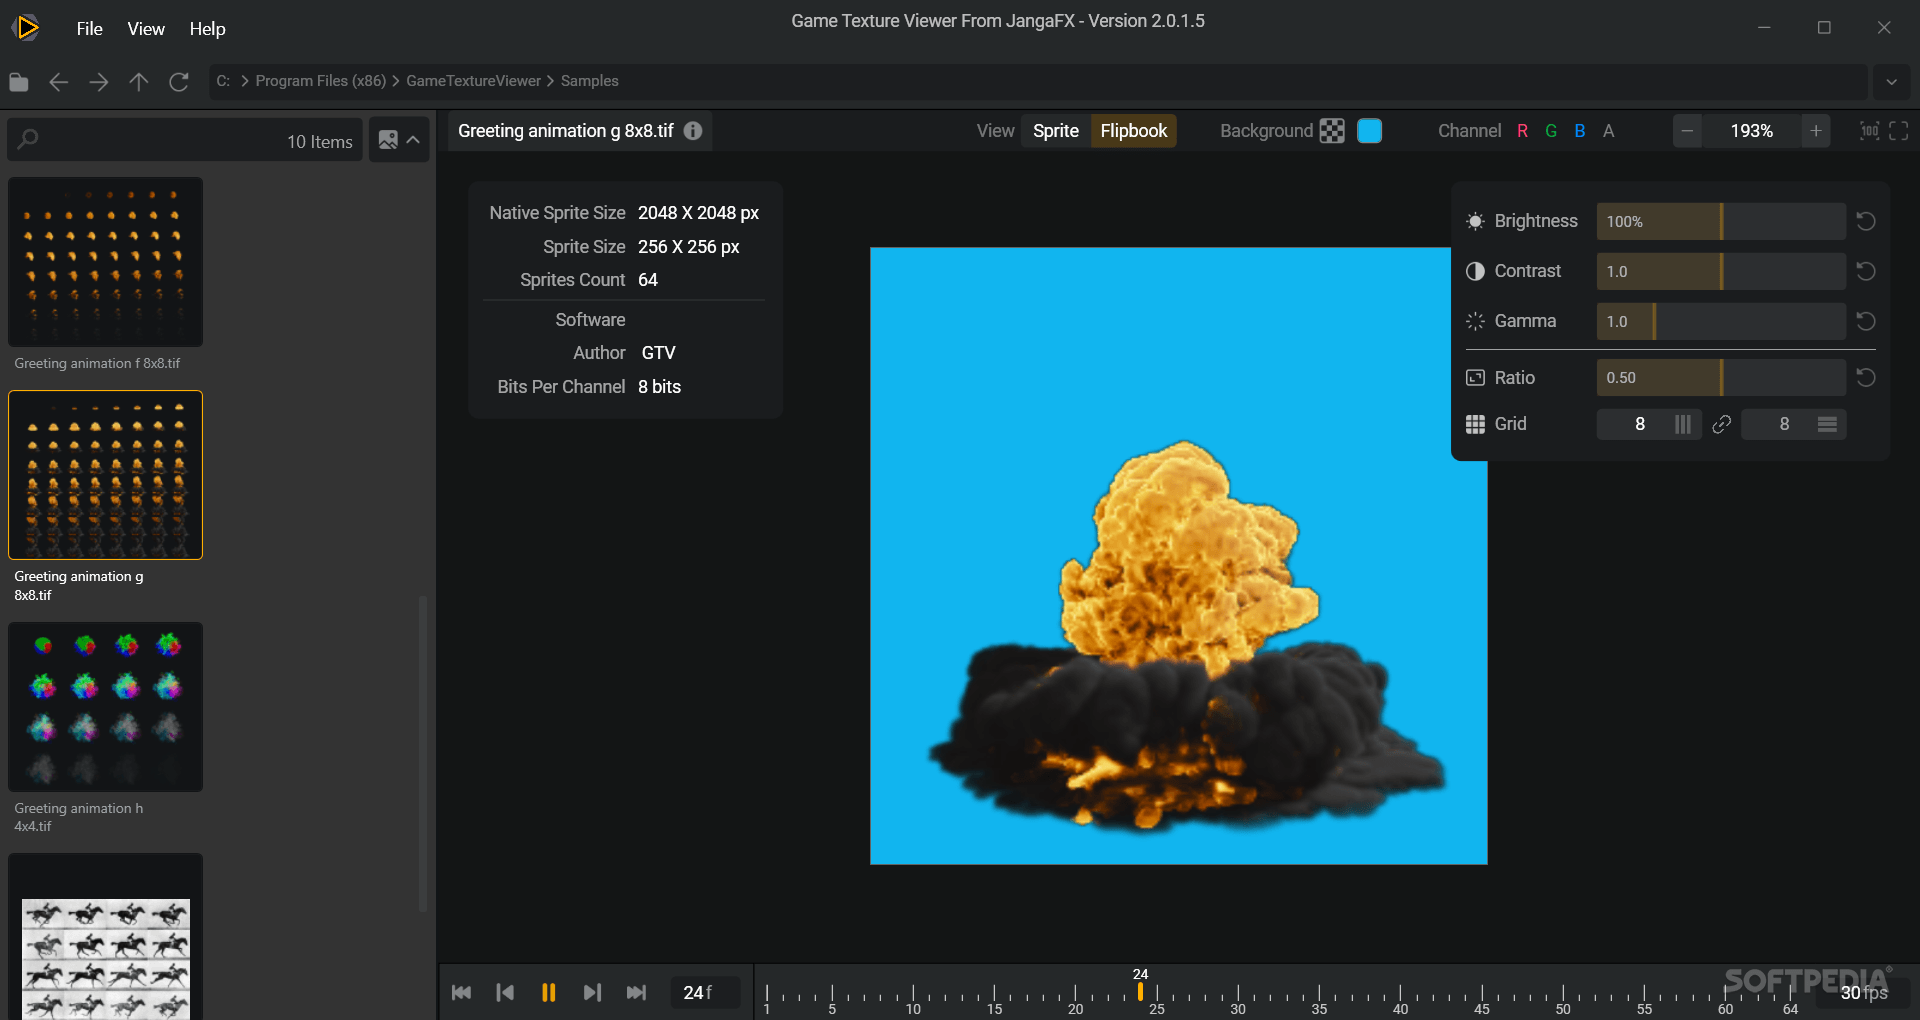The height and width of the screenshot is (1020, 1920).
Task: Refresh the current directory
Action: click(179, 82)
